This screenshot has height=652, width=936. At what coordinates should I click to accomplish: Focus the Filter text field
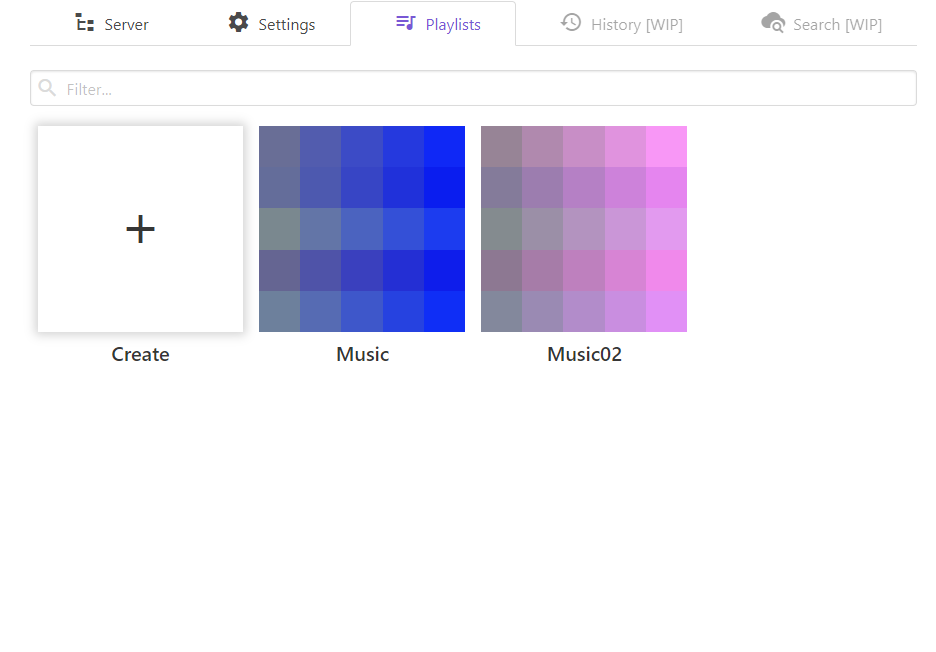[x=480, y=88]
